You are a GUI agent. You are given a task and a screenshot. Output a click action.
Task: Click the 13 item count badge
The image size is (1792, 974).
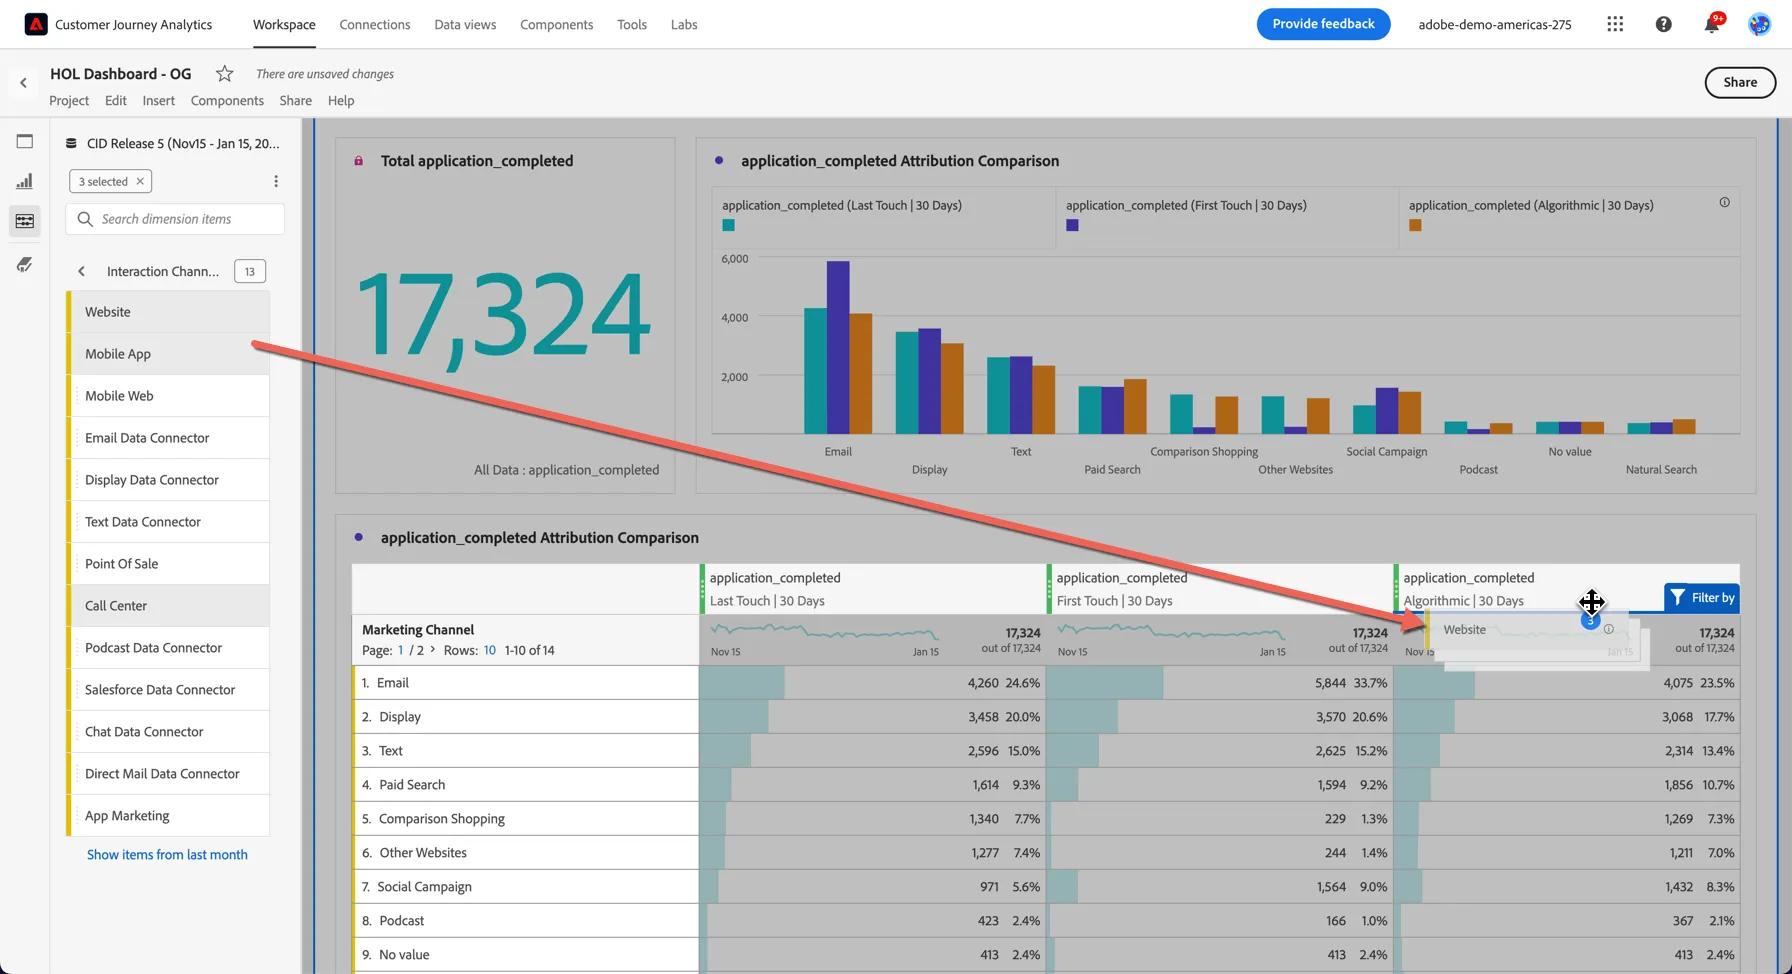coord(250,271)
